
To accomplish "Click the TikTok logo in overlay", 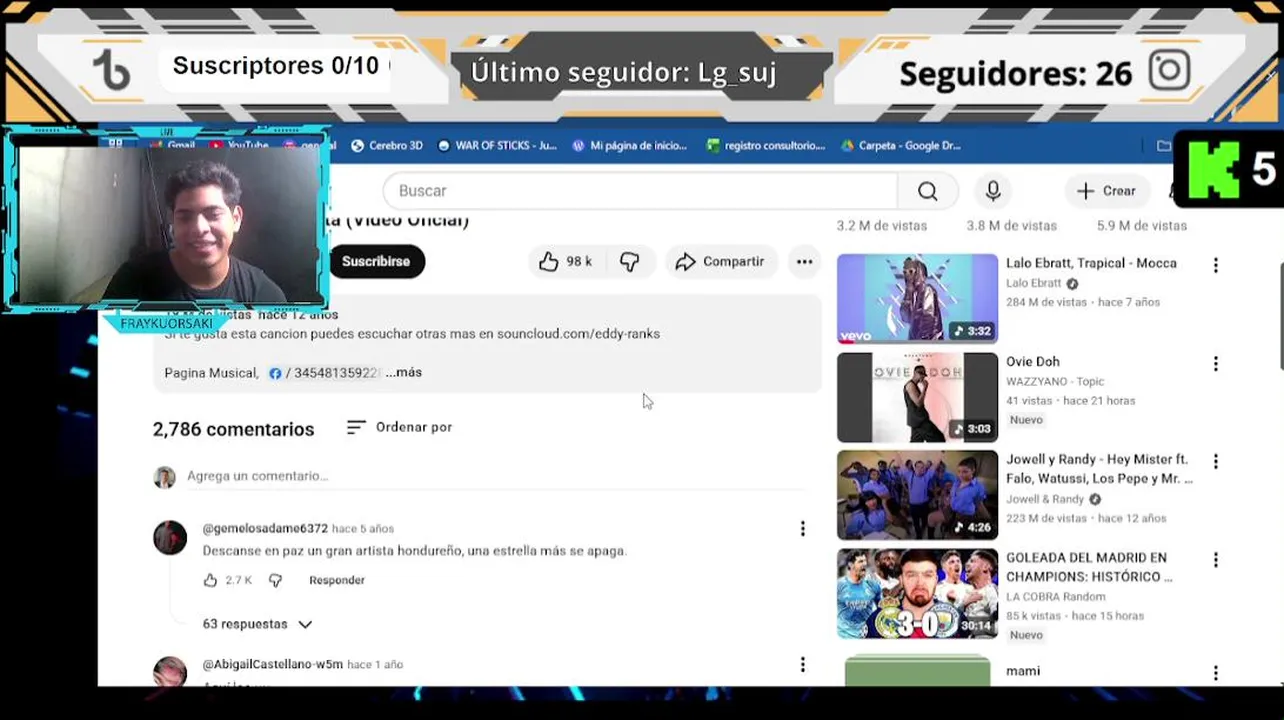I will [111, 72].
